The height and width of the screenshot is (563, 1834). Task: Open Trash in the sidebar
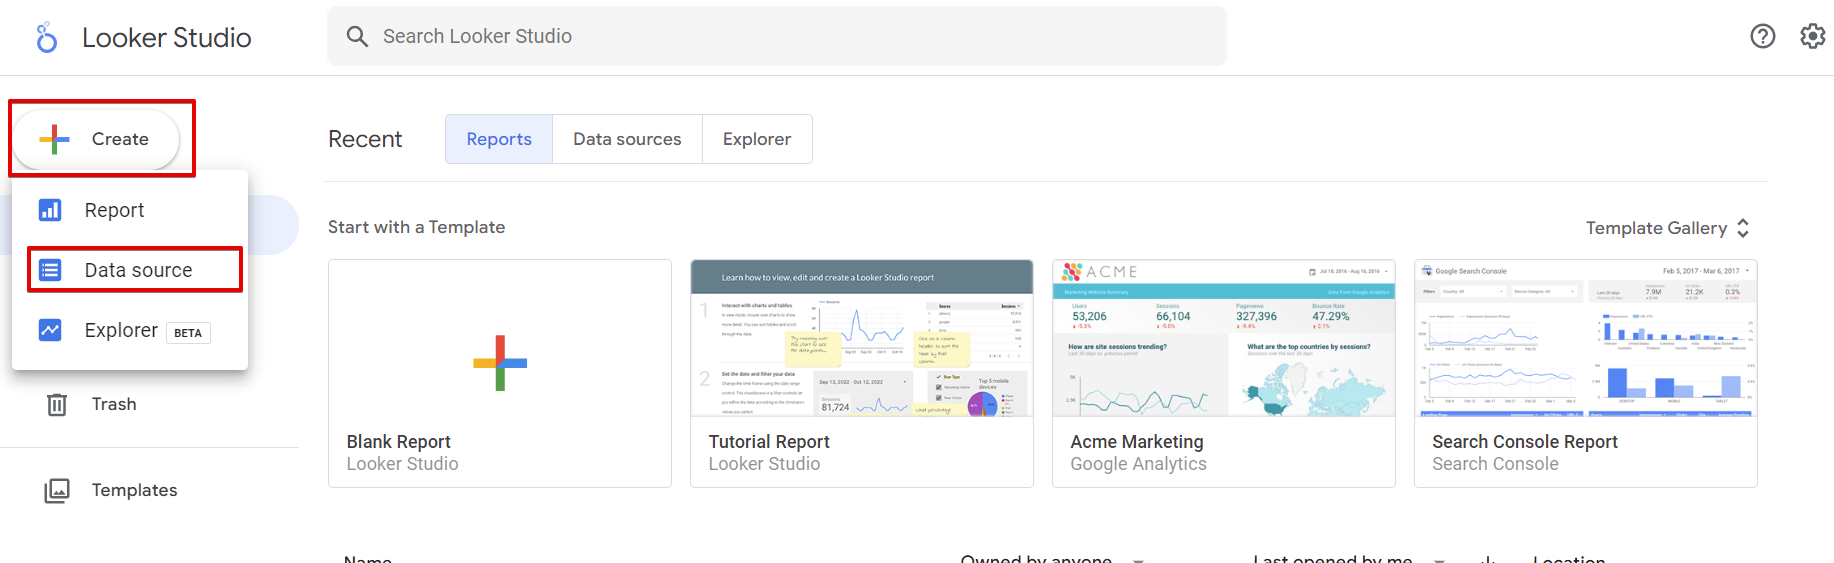(114, 404)
